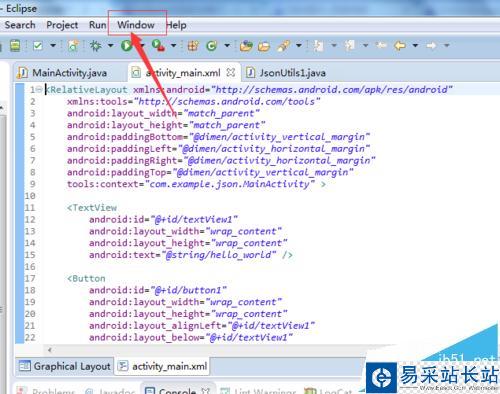Open the forward navigation history dropdown
This screenshot has height=394, width=500.
[x=447, y=45]
